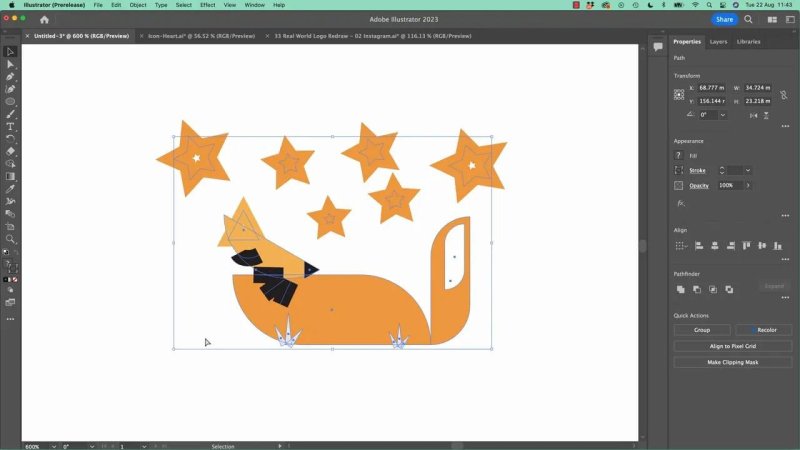Select the Zoom tool
Image resolution: width=800 pixels, height=450 pixels.
[10, 239]
